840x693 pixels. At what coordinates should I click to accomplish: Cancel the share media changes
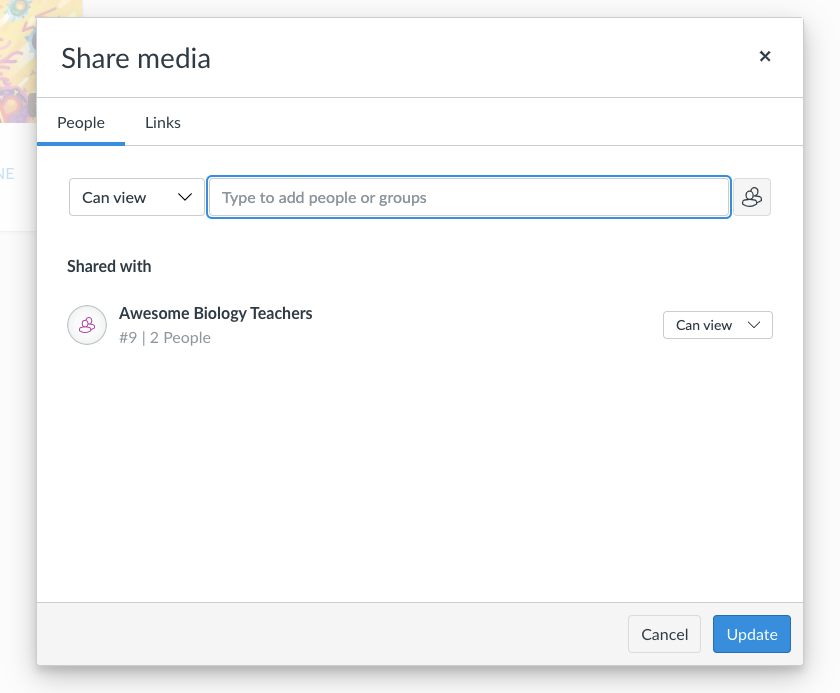pyautogui.click(x=664, y=634)
